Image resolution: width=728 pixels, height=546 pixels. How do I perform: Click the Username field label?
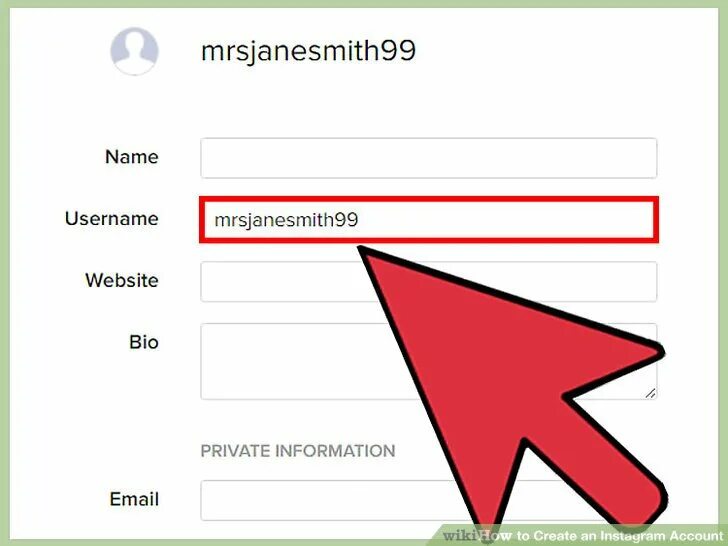tap(112, 219)
